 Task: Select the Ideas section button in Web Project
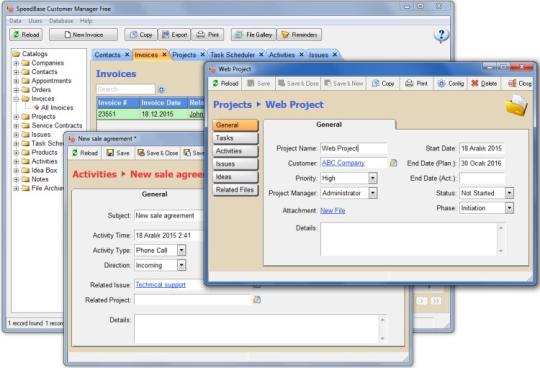235,177
